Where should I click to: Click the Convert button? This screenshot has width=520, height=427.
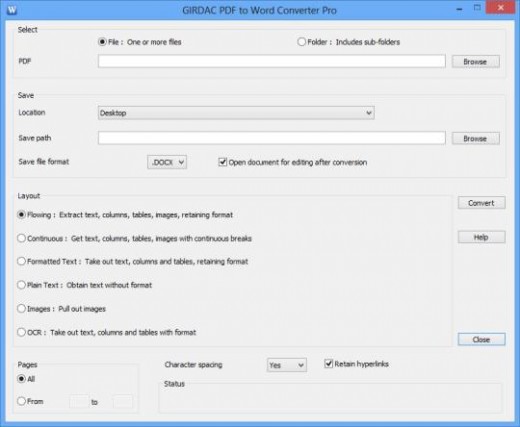click(481, 203)
